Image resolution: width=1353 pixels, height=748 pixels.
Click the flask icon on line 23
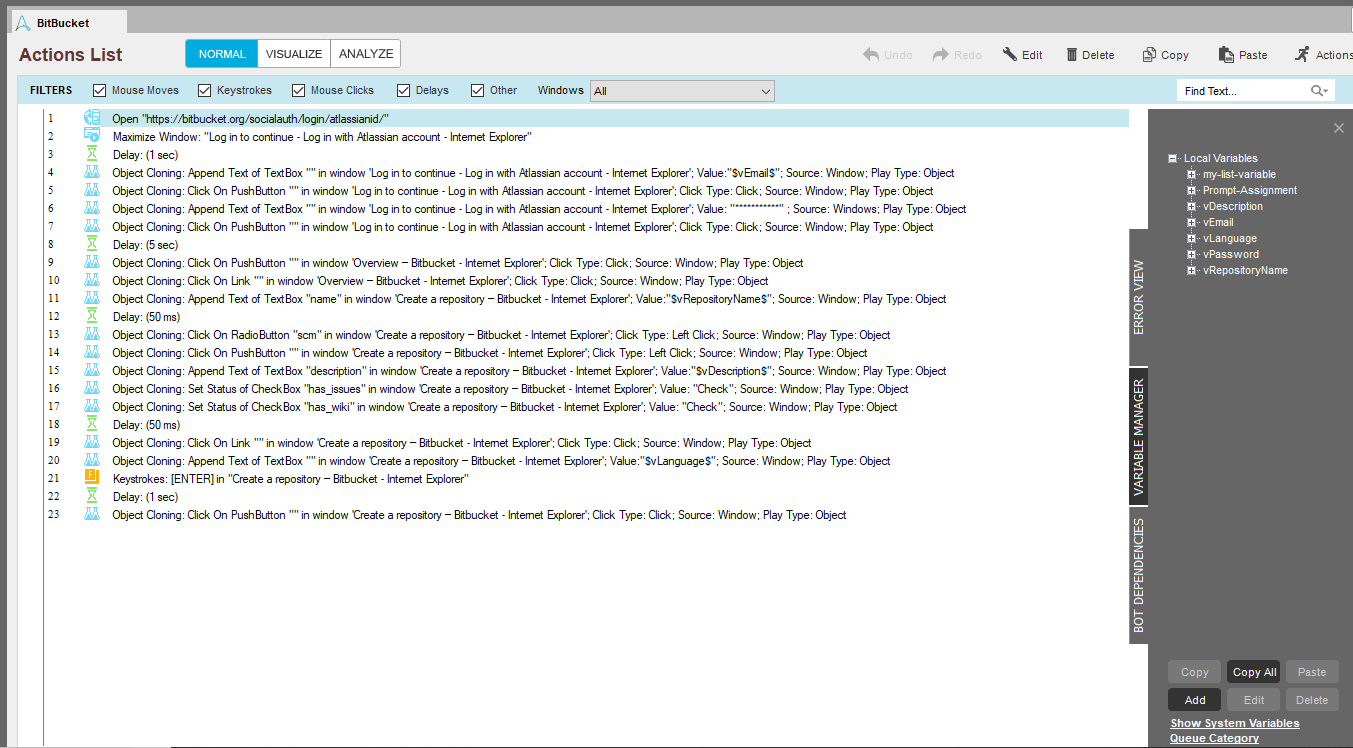click(92, 514)
